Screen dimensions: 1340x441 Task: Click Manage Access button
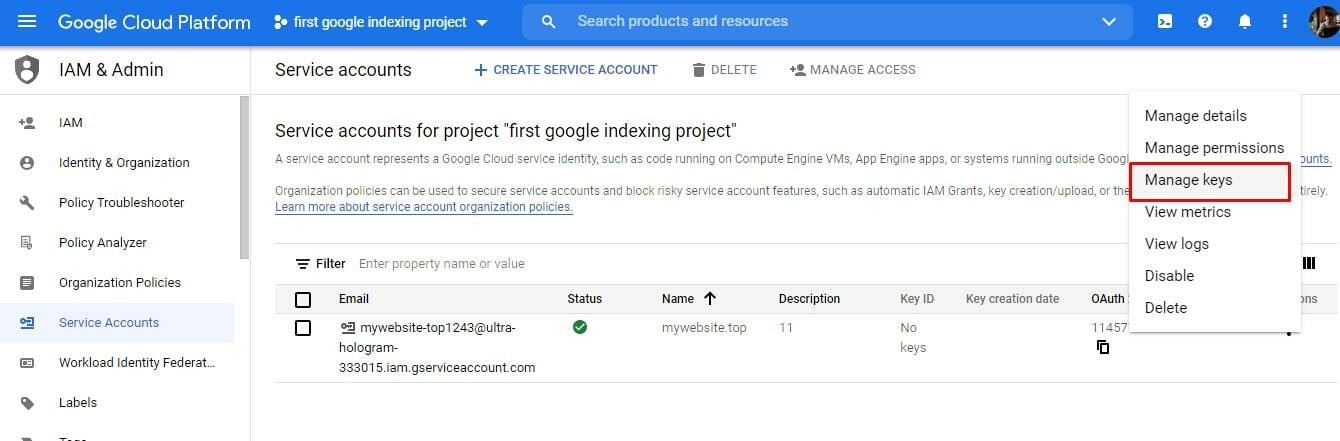click(x=852, y=70)
